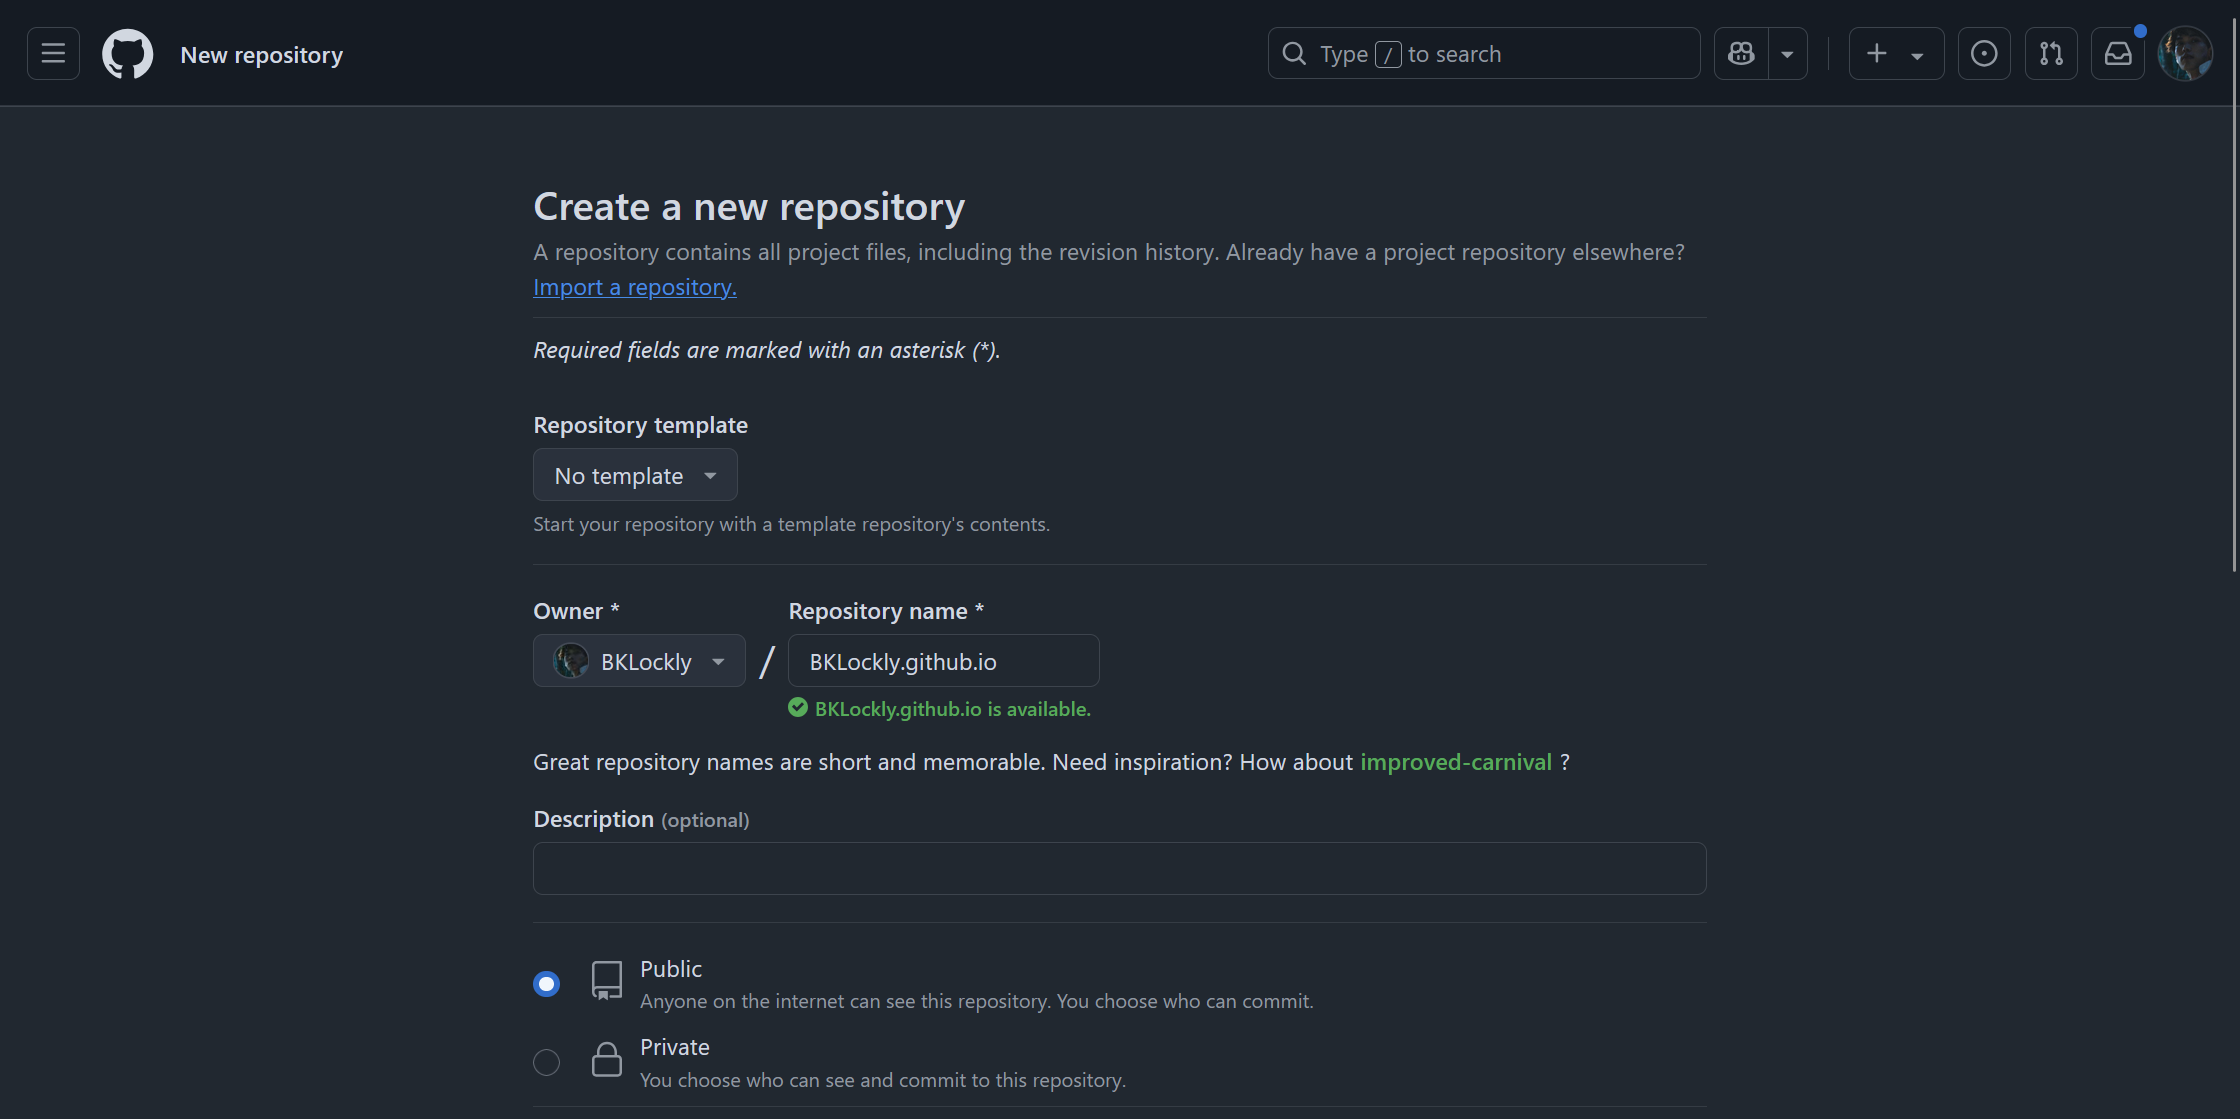Open Pull requests icon in header
2240x1119 pixels.
click(2051, 54)
